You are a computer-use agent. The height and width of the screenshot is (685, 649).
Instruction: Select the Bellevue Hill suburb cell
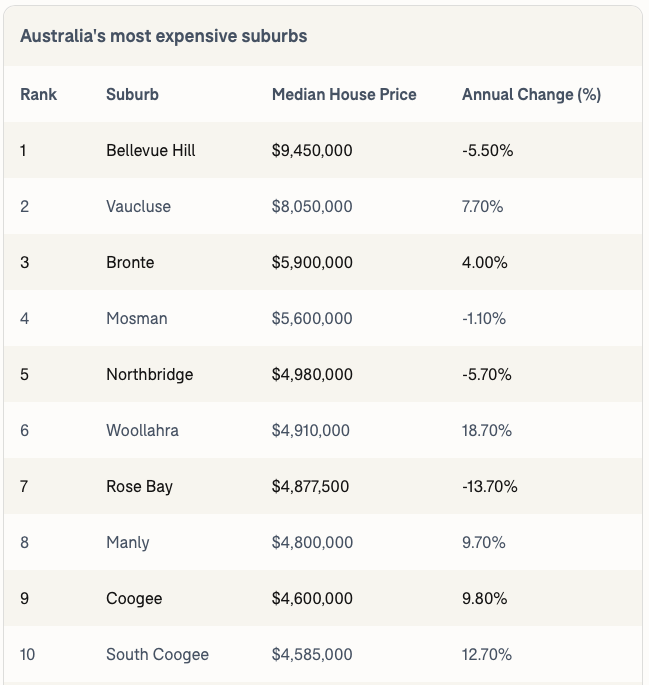click(x=151, y=151)
